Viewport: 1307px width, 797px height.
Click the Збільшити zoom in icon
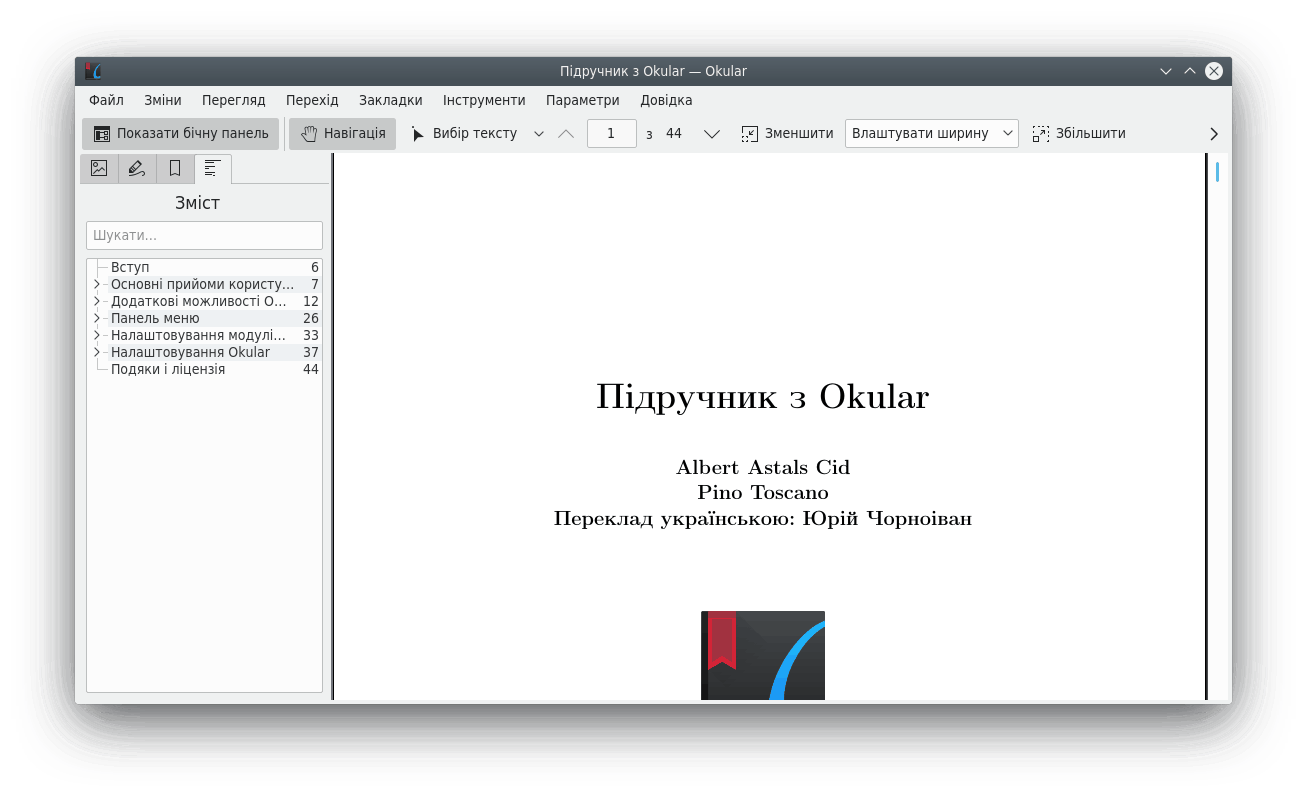click(x=1041, y=133)
